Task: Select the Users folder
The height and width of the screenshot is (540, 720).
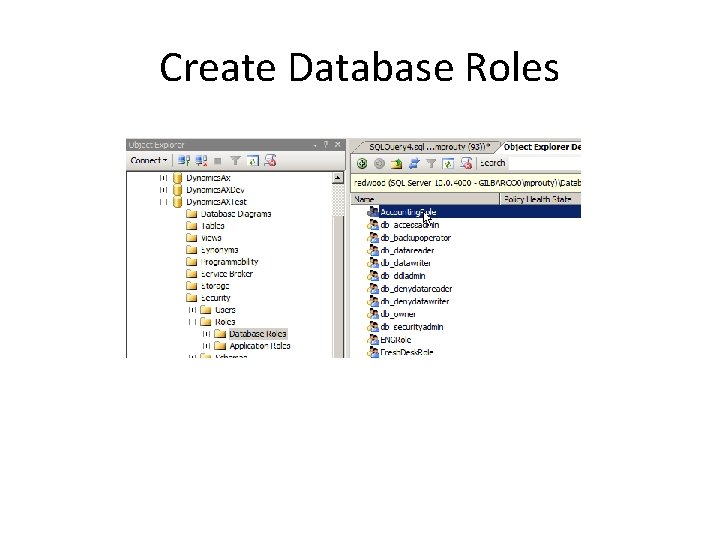Action: click(x=225, y=309)
